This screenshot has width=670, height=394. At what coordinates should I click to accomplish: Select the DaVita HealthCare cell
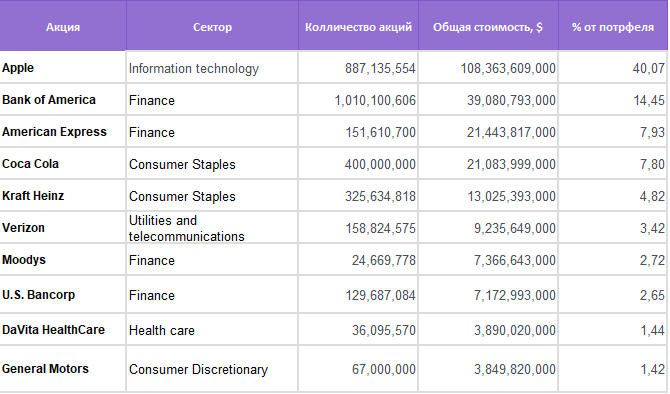point(63,330)
